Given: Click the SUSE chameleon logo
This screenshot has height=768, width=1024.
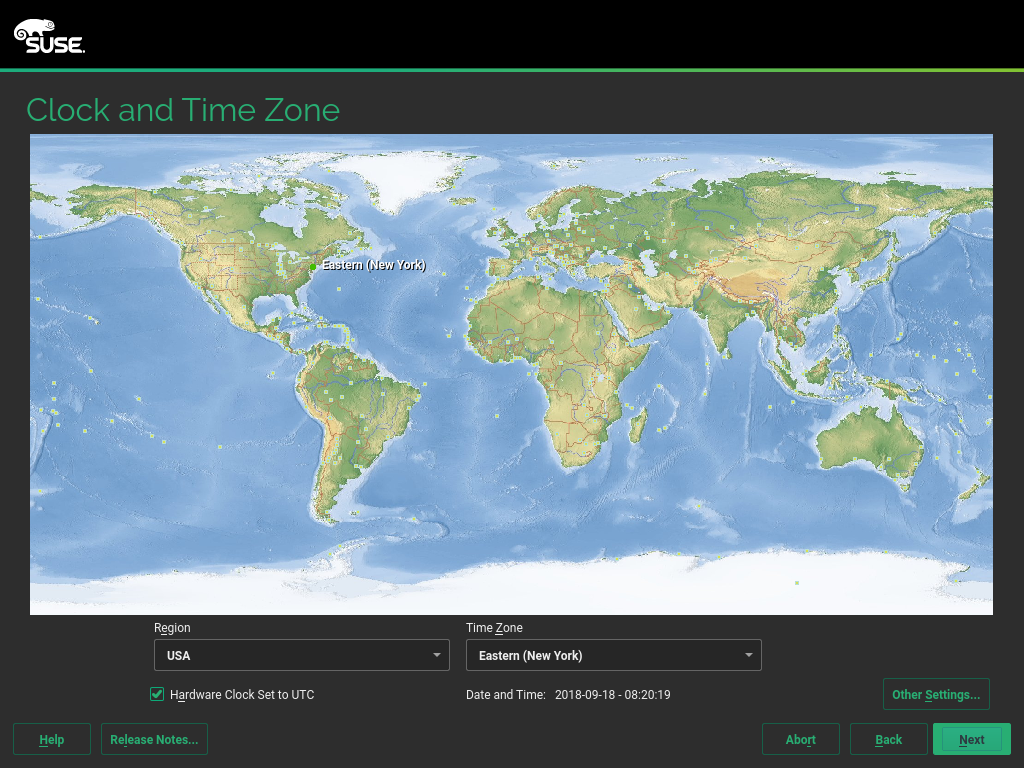Looking at the screenshot, I should (x=48, y=36).
